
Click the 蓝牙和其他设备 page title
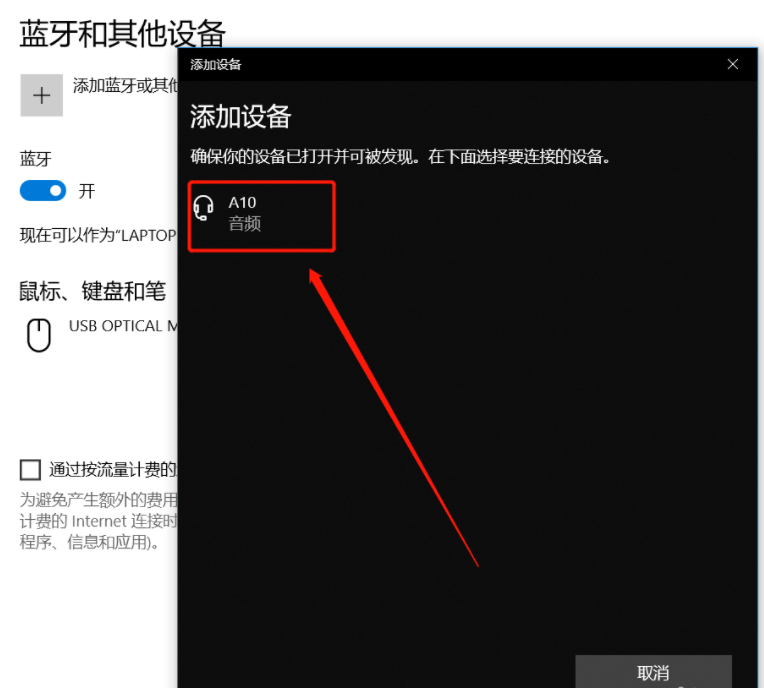click(122, 34)
